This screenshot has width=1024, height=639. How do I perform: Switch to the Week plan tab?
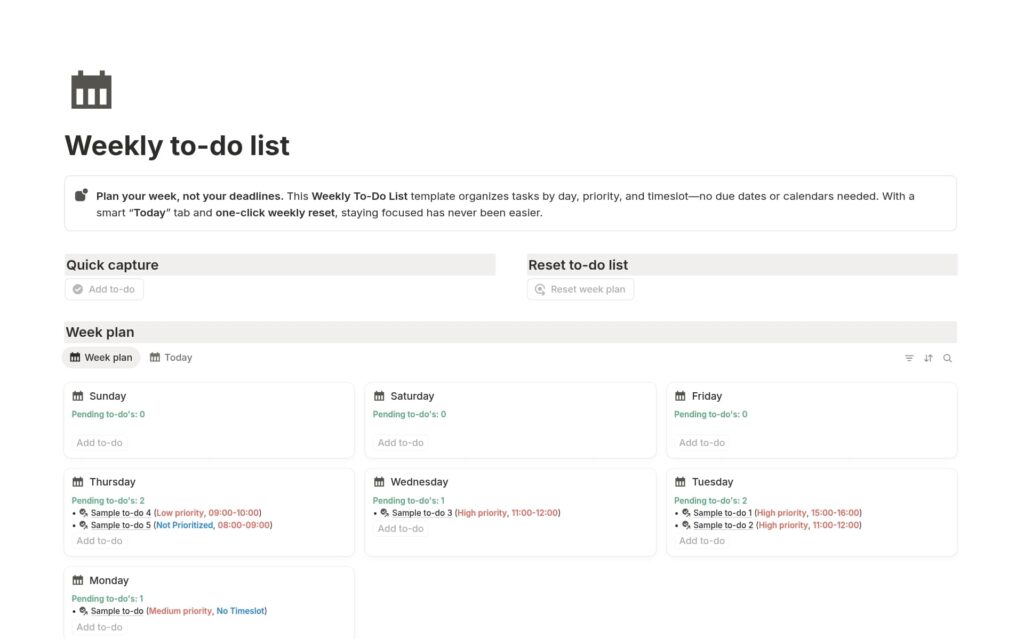click(101, 357)
